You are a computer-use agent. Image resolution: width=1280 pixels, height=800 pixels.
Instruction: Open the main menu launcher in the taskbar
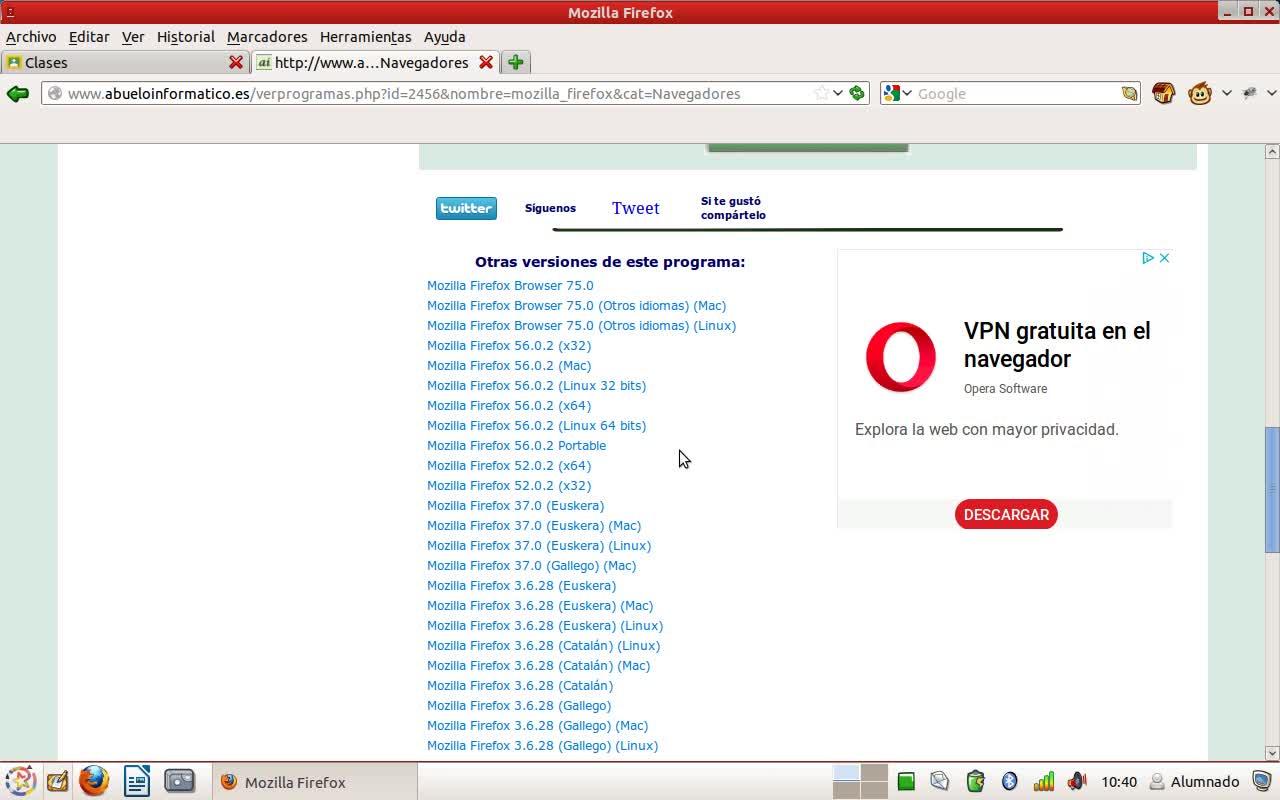tap(20, 781)
